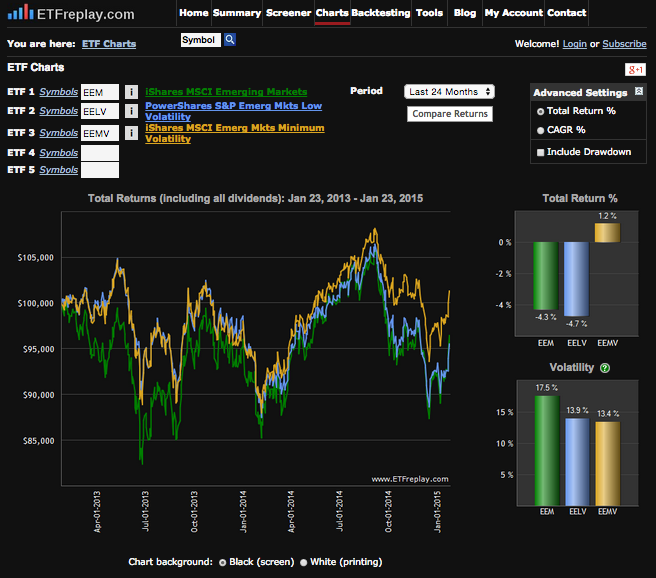Click the gold EEMV 13.4 % volatility bar
Viewport: 656px width, 578px height.
click(607, 463)
